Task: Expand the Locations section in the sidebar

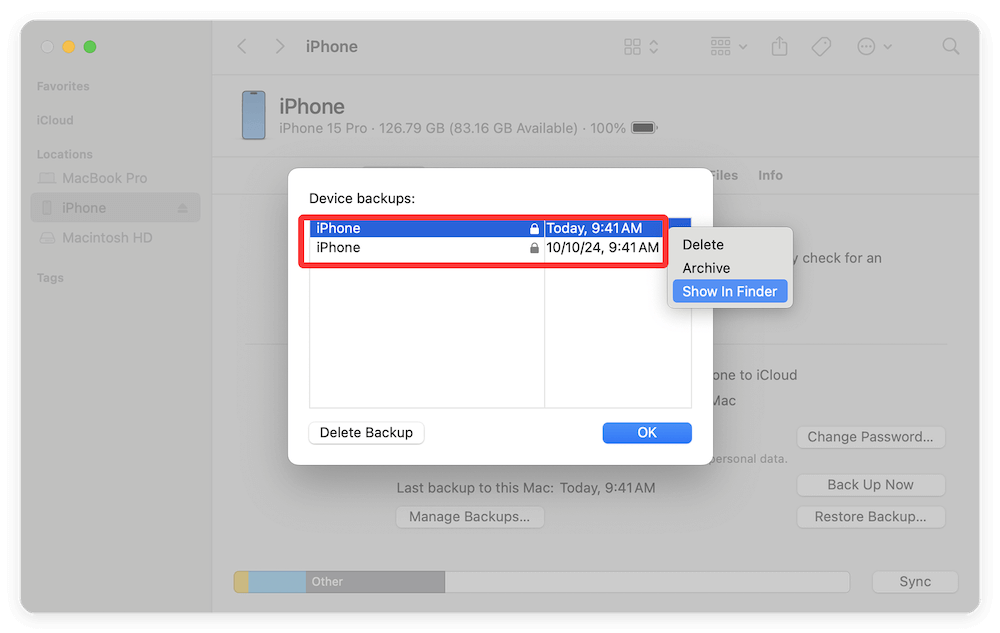Action: [x=63, y=153]
